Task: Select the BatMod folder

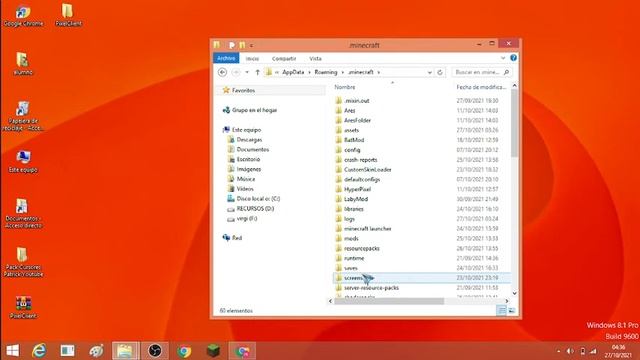Action: tap(353, 140)
